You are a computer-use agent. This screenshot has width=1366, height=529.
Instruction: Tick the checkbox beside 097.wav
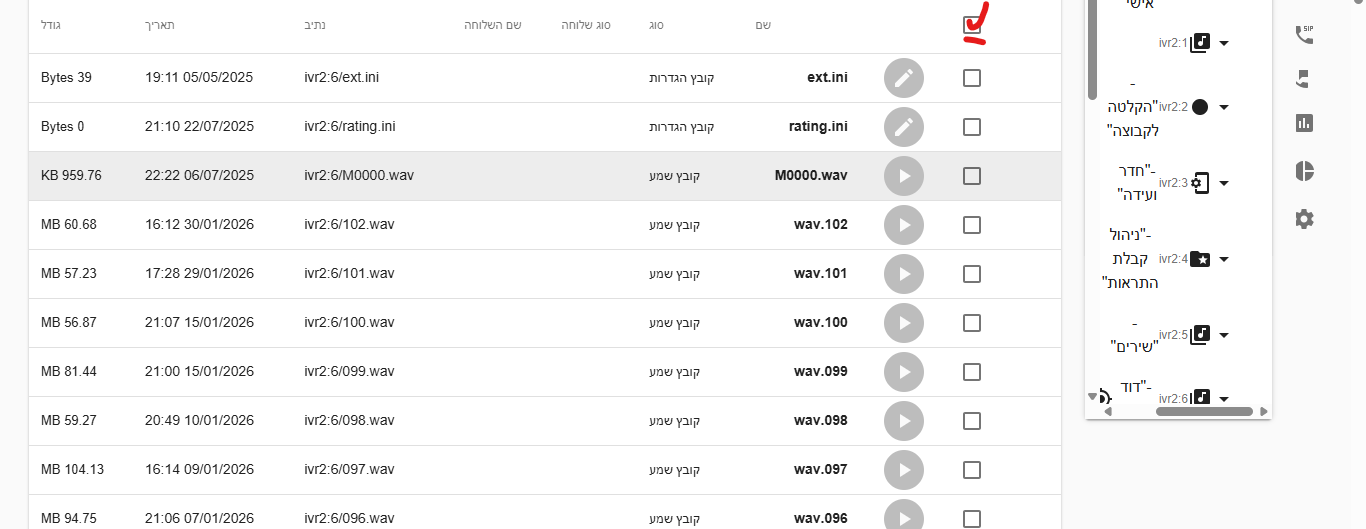point(972,470)
